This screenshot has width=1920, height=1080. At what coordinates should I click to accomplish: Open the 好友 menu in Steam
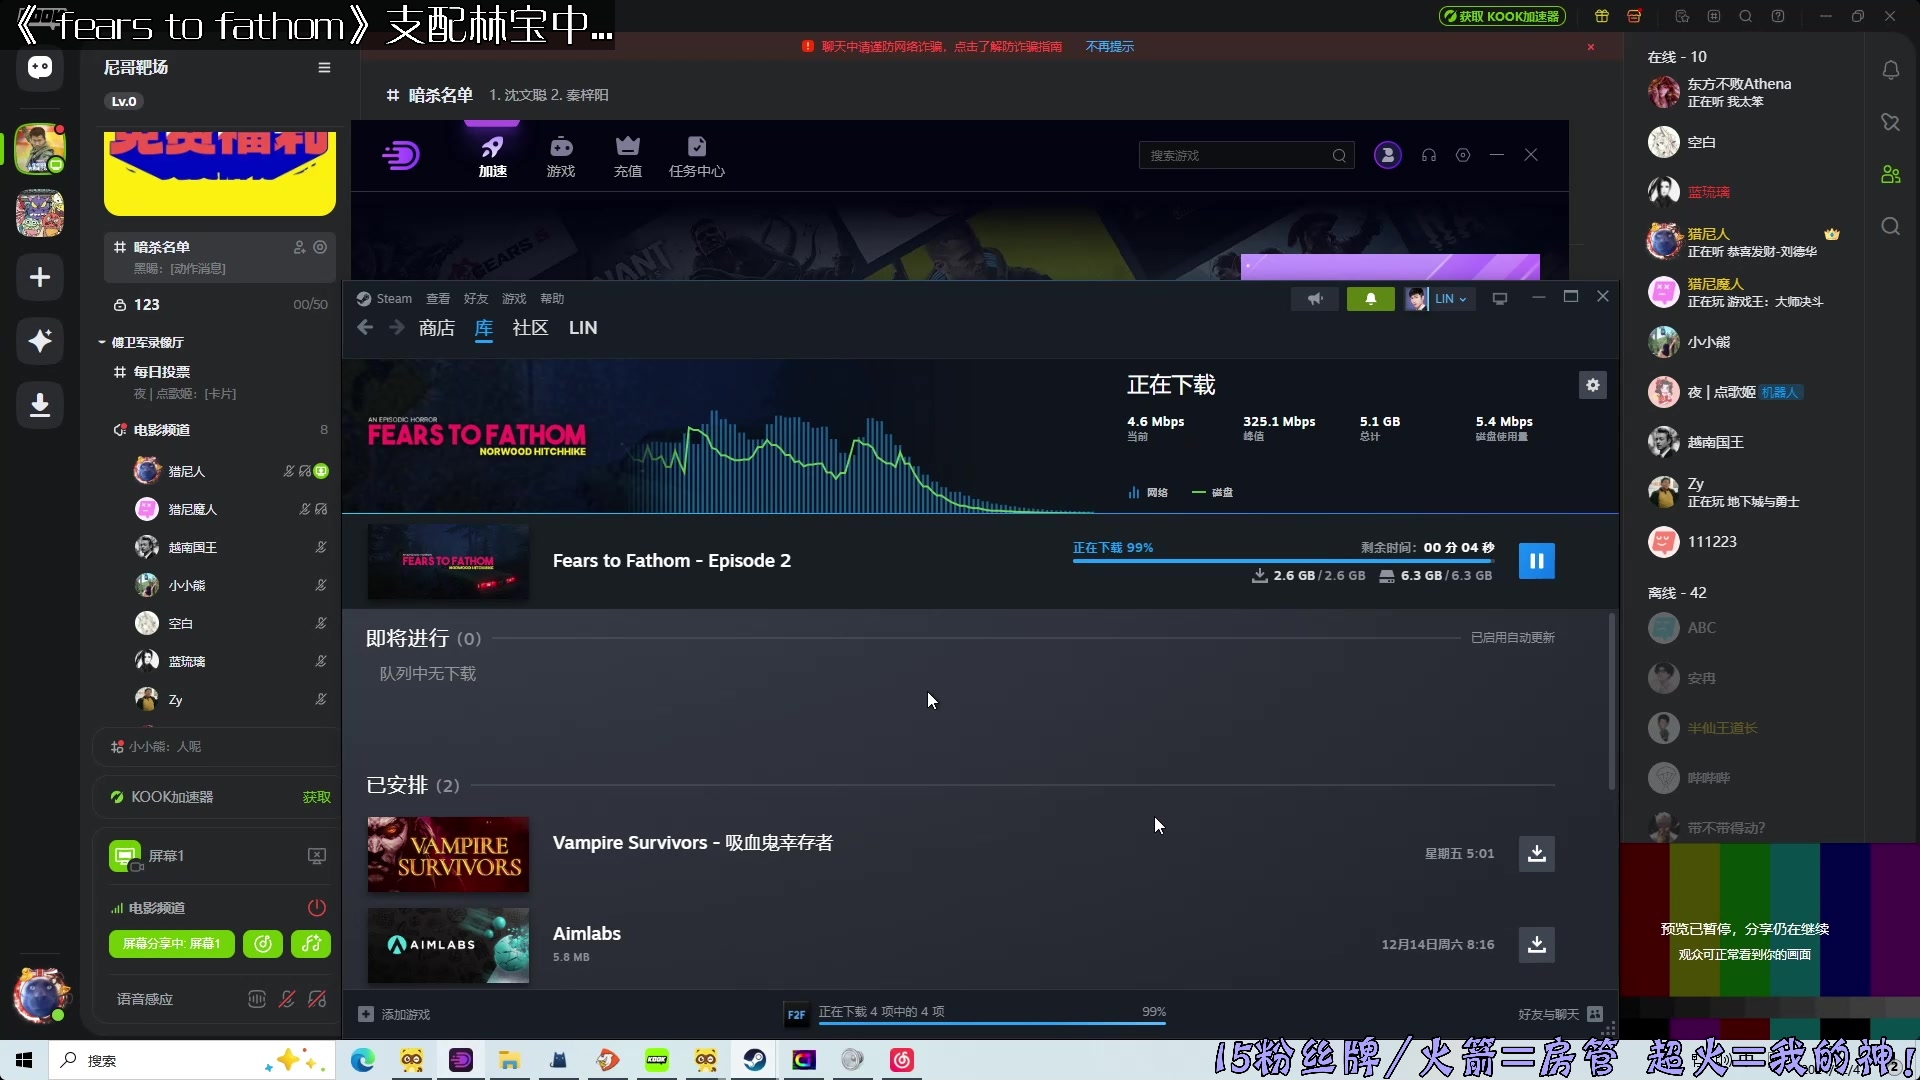tap(476, 299)
